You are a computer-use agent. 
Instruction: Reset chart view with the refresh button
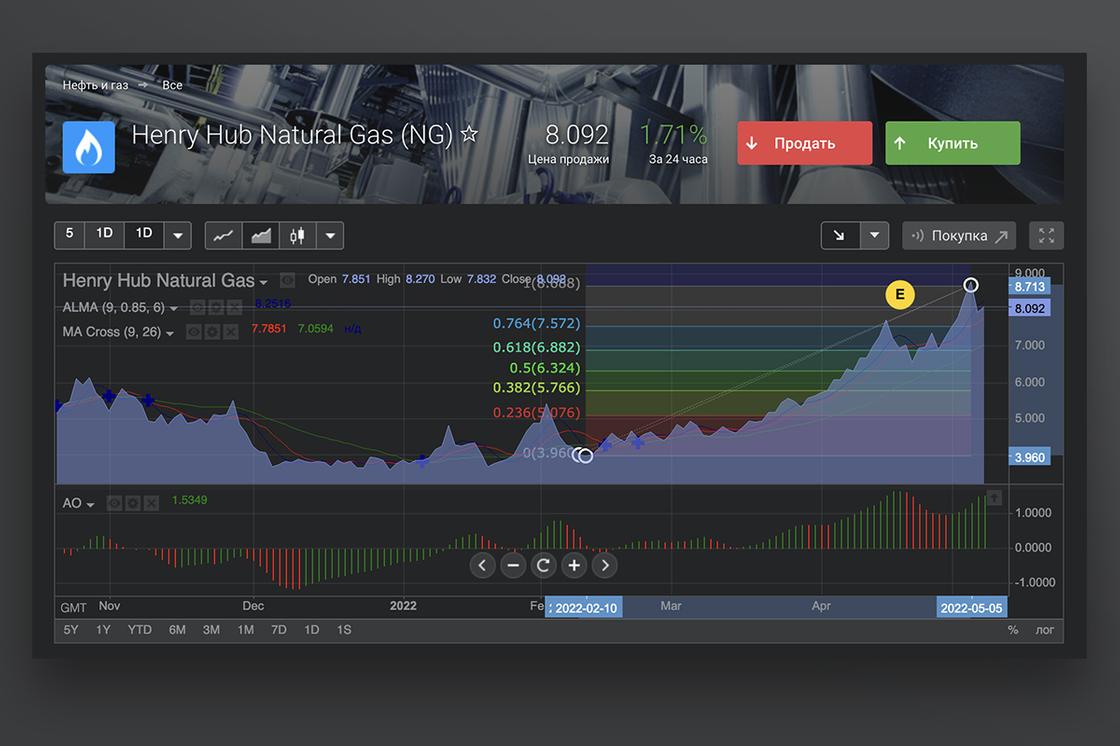[x=544, y=566]
